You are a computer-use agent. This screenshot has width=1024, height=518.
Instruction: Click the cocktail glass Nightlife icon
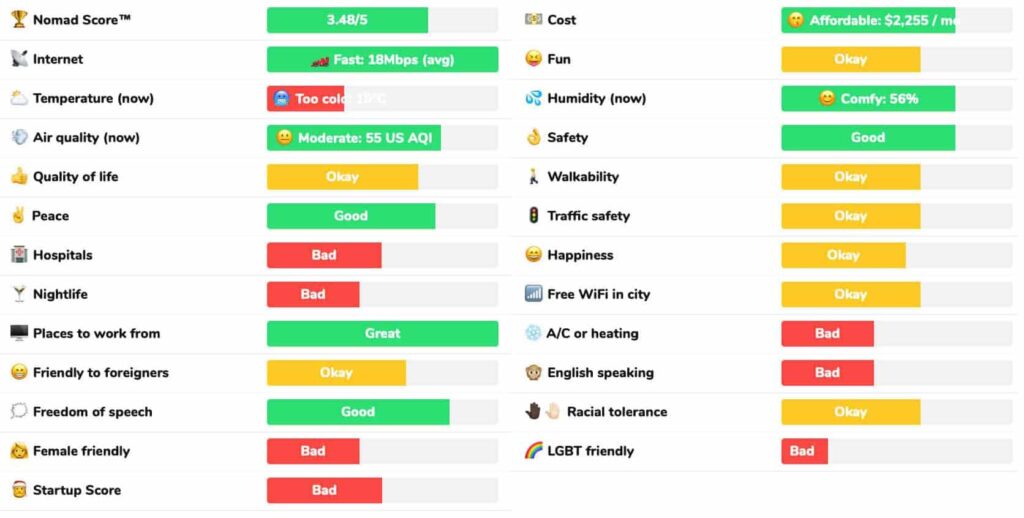[19, 294]
